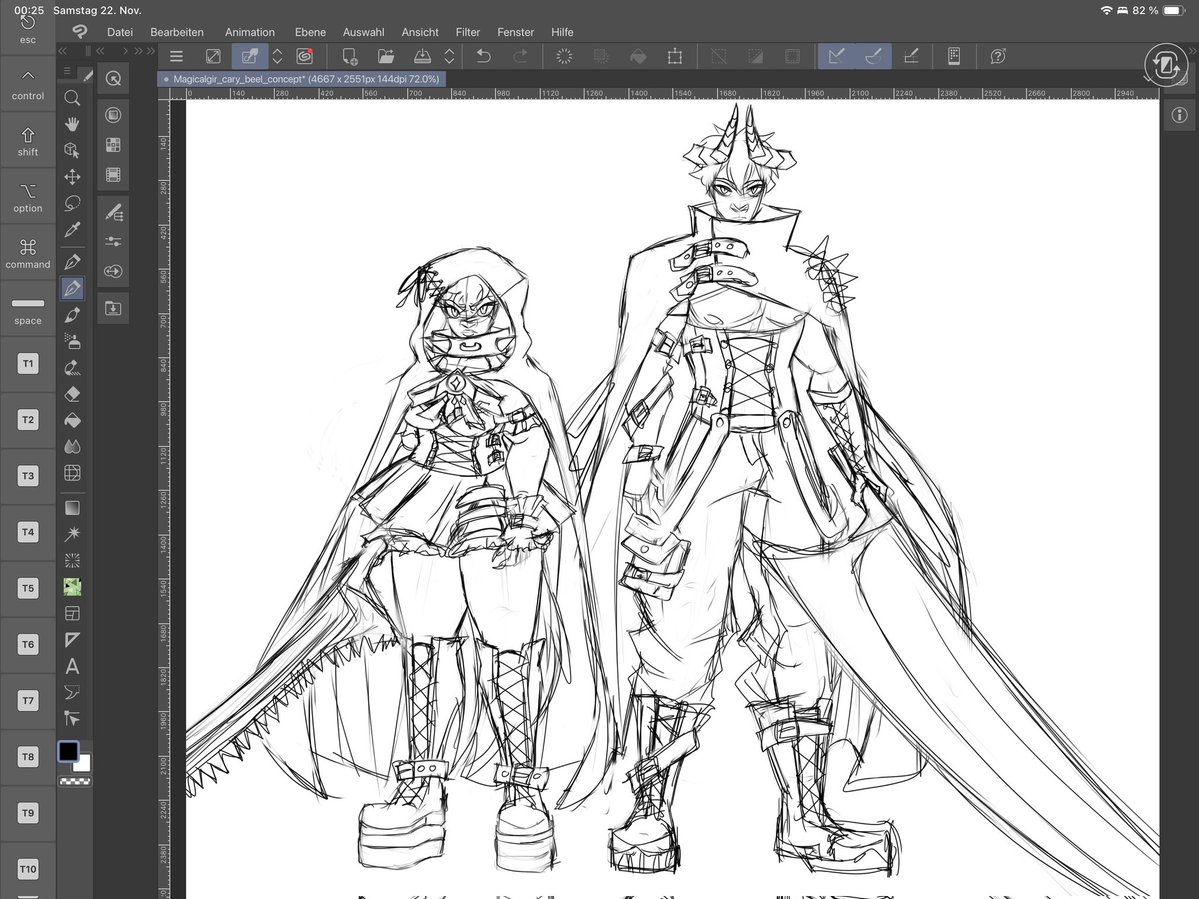
Task: Open the Quick Access panel icon
Action: pos(113,79)
